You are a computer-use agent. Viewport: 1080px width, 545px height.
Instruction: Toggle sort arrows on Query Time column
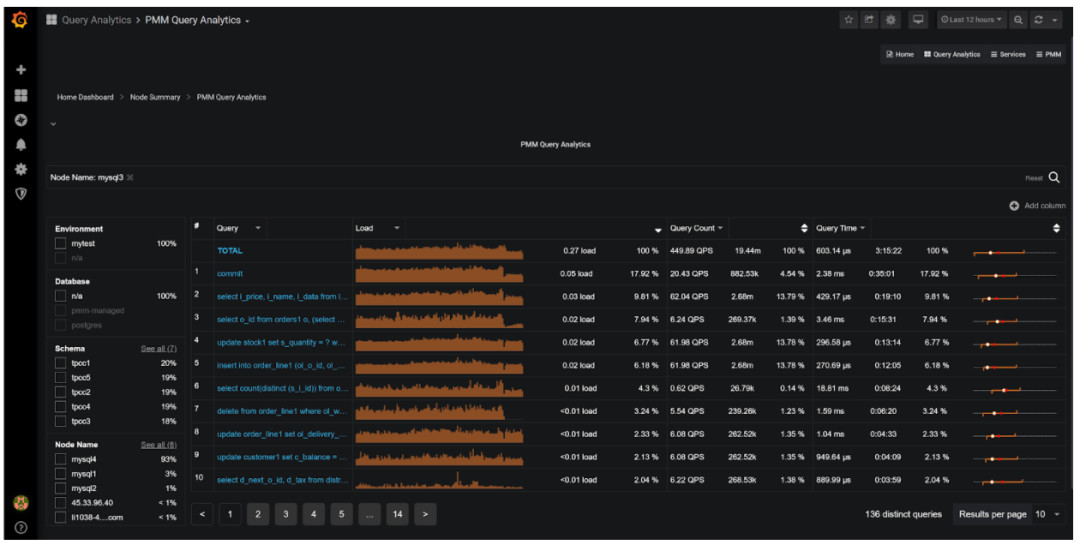pos(1057,228)
